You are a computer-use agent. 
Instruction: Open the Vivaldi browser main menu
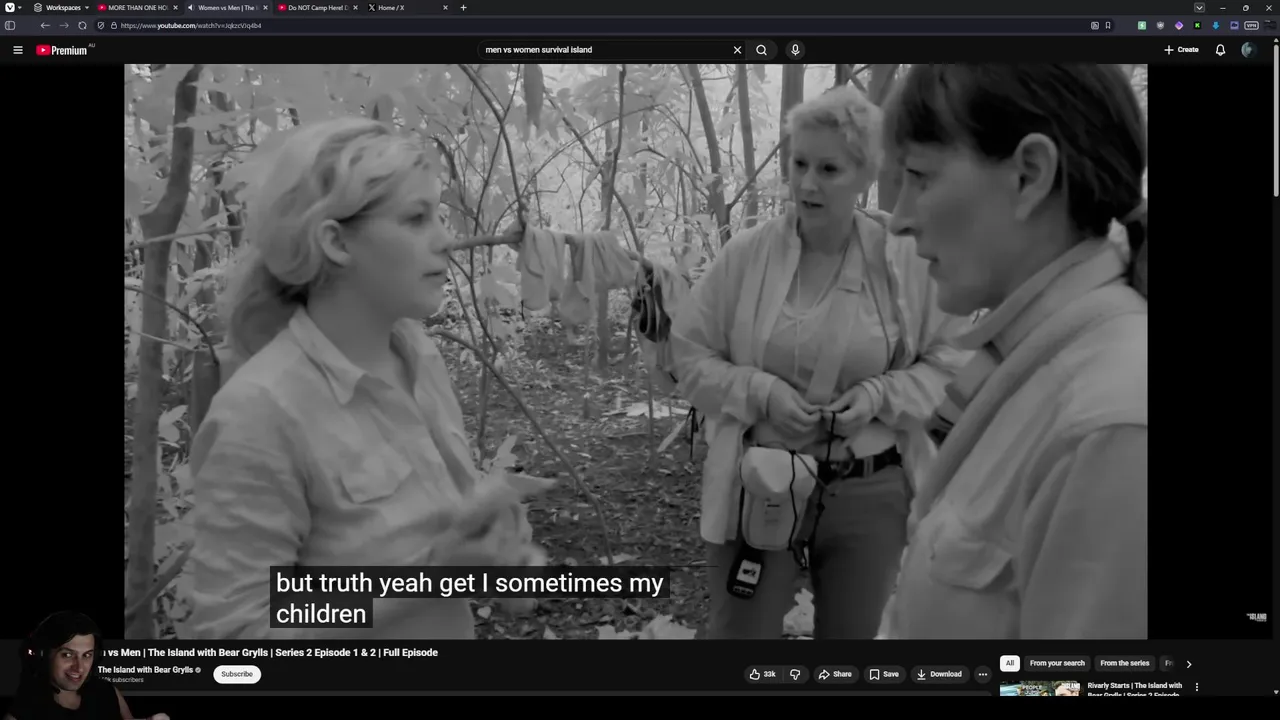(9, 7)
